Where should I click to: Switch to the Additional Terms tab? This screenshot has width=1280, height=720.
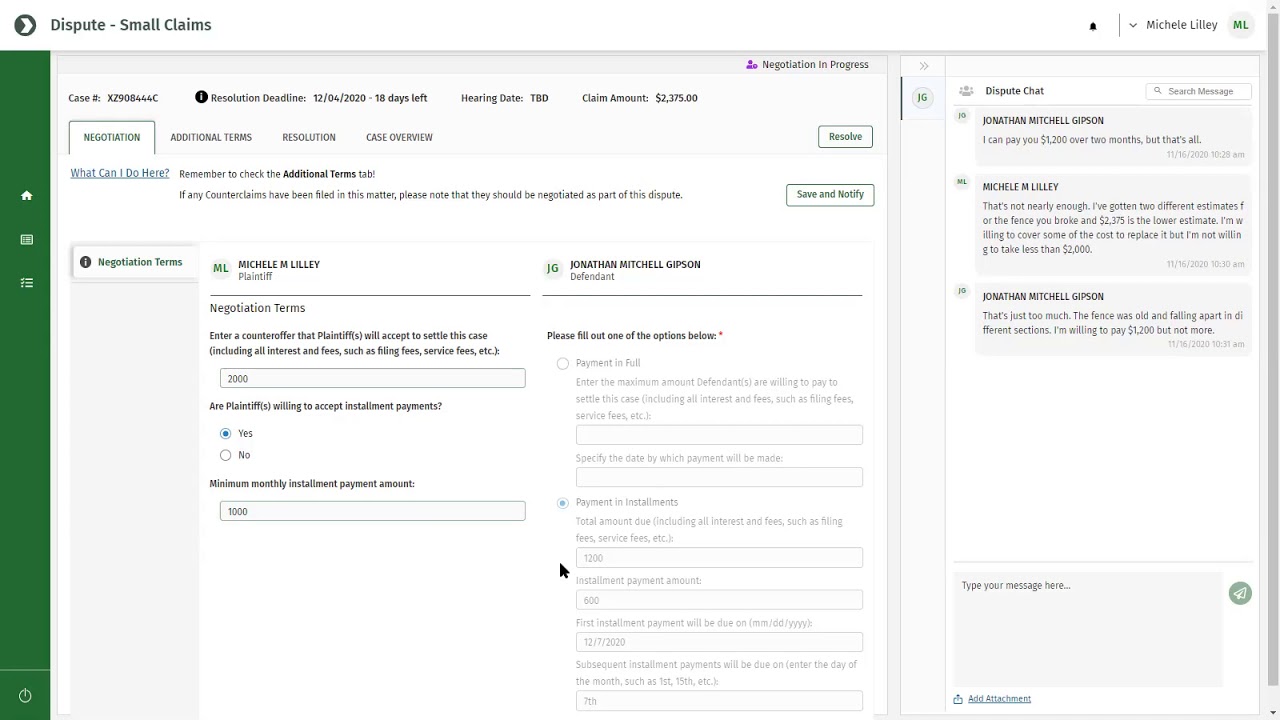(x=211, y=137)
